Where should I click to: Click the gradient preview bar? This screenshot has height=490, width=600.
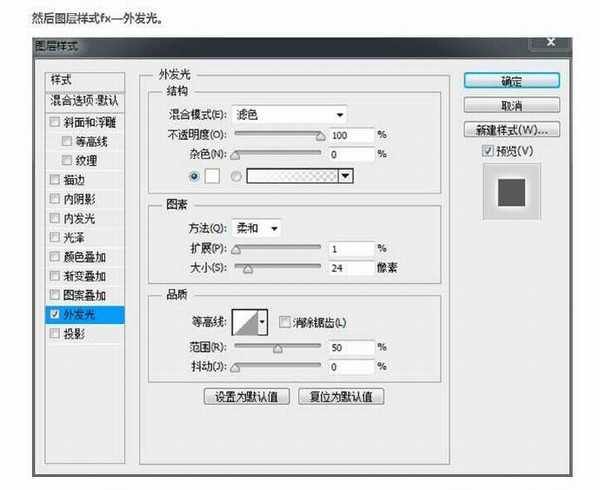[x=292, y=176]
